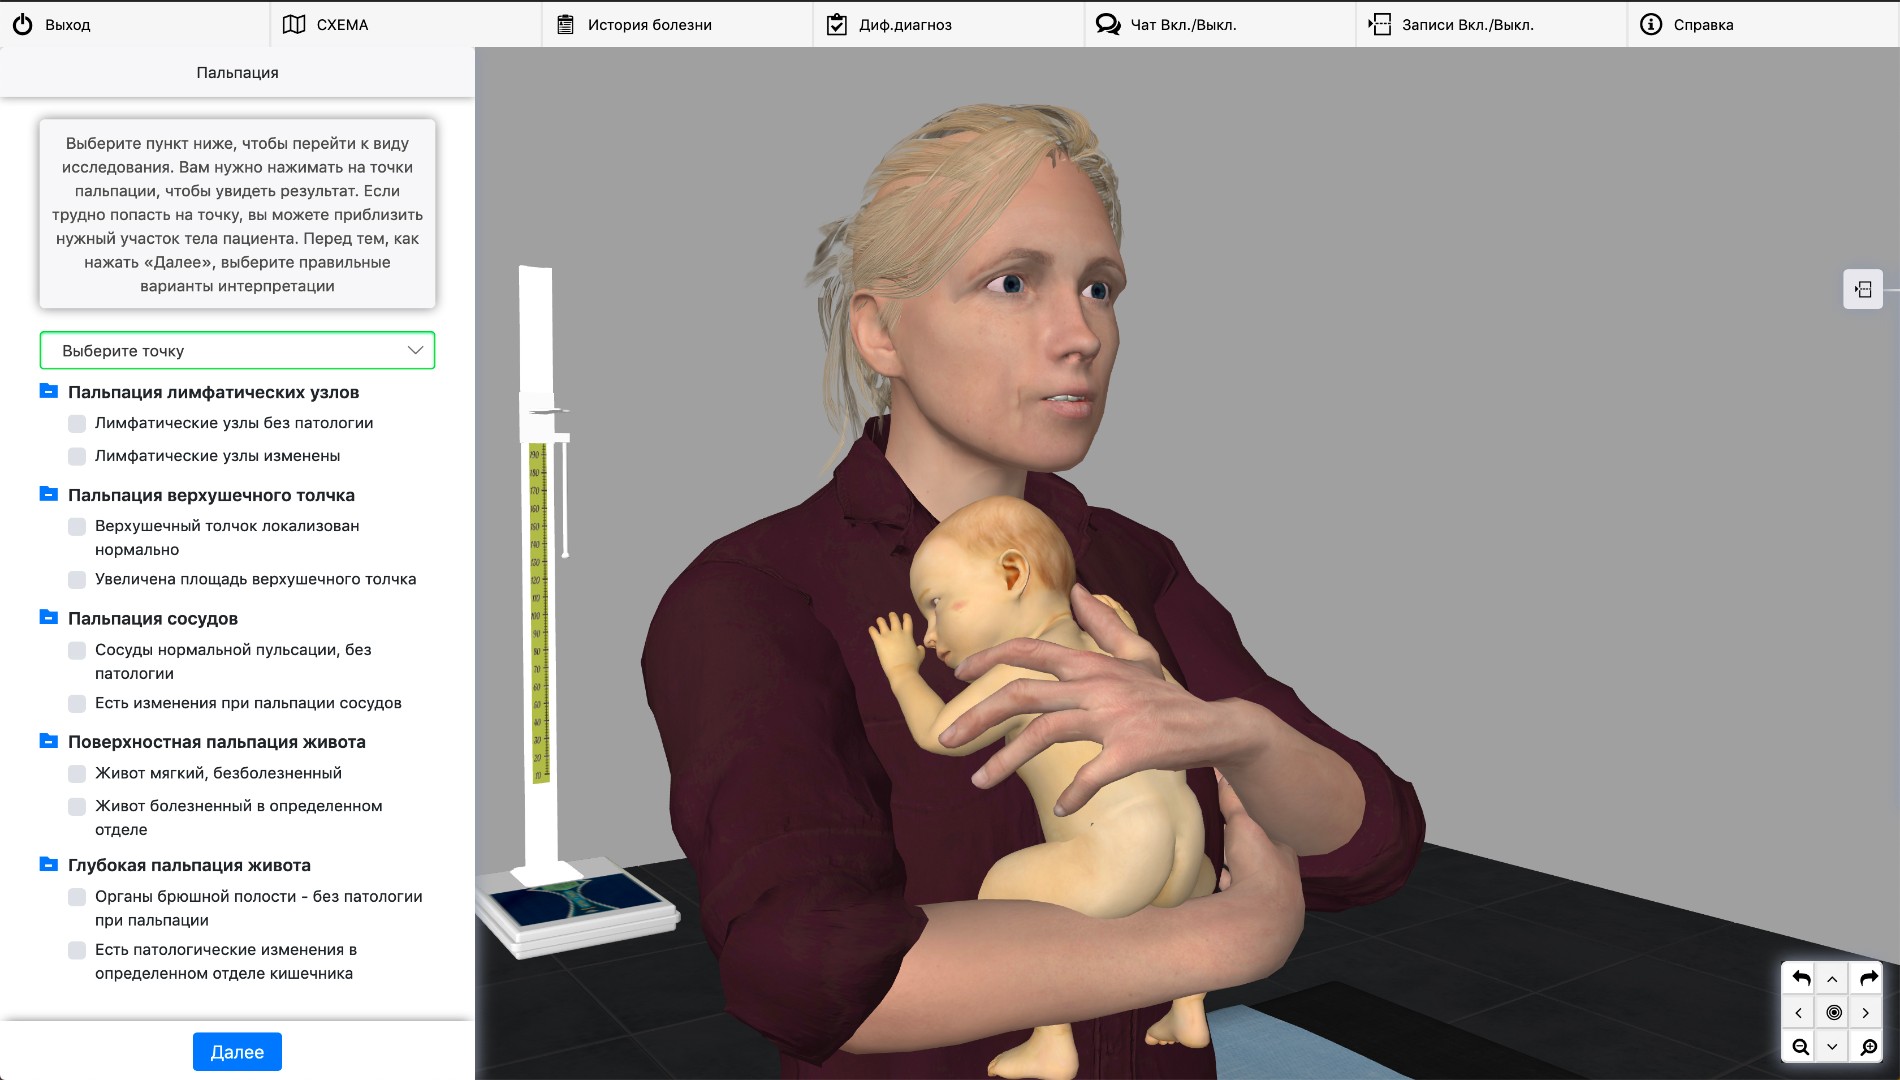Check 'Увеличена площадь верхушечного толчка'
Screen dimensions: 1900x1080
(x=77, y=579)
